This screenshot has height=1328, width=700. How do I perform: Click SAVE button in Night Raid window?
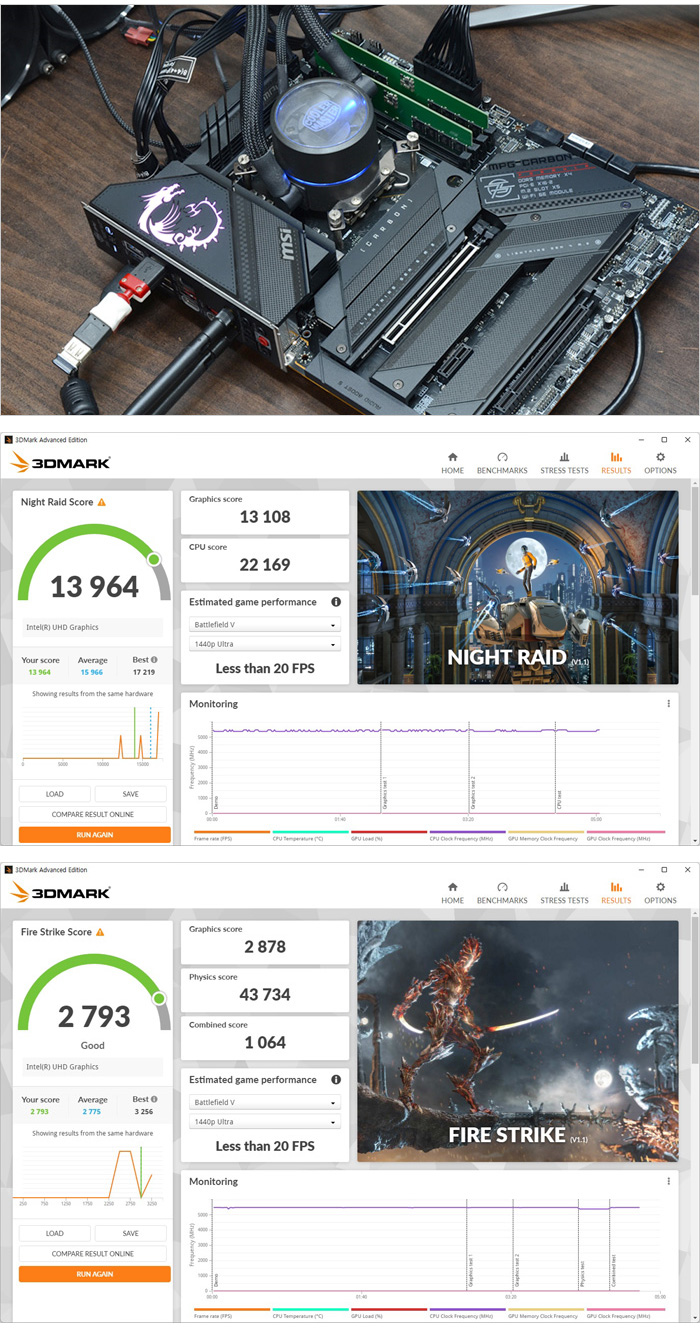[x=131, y=794]
